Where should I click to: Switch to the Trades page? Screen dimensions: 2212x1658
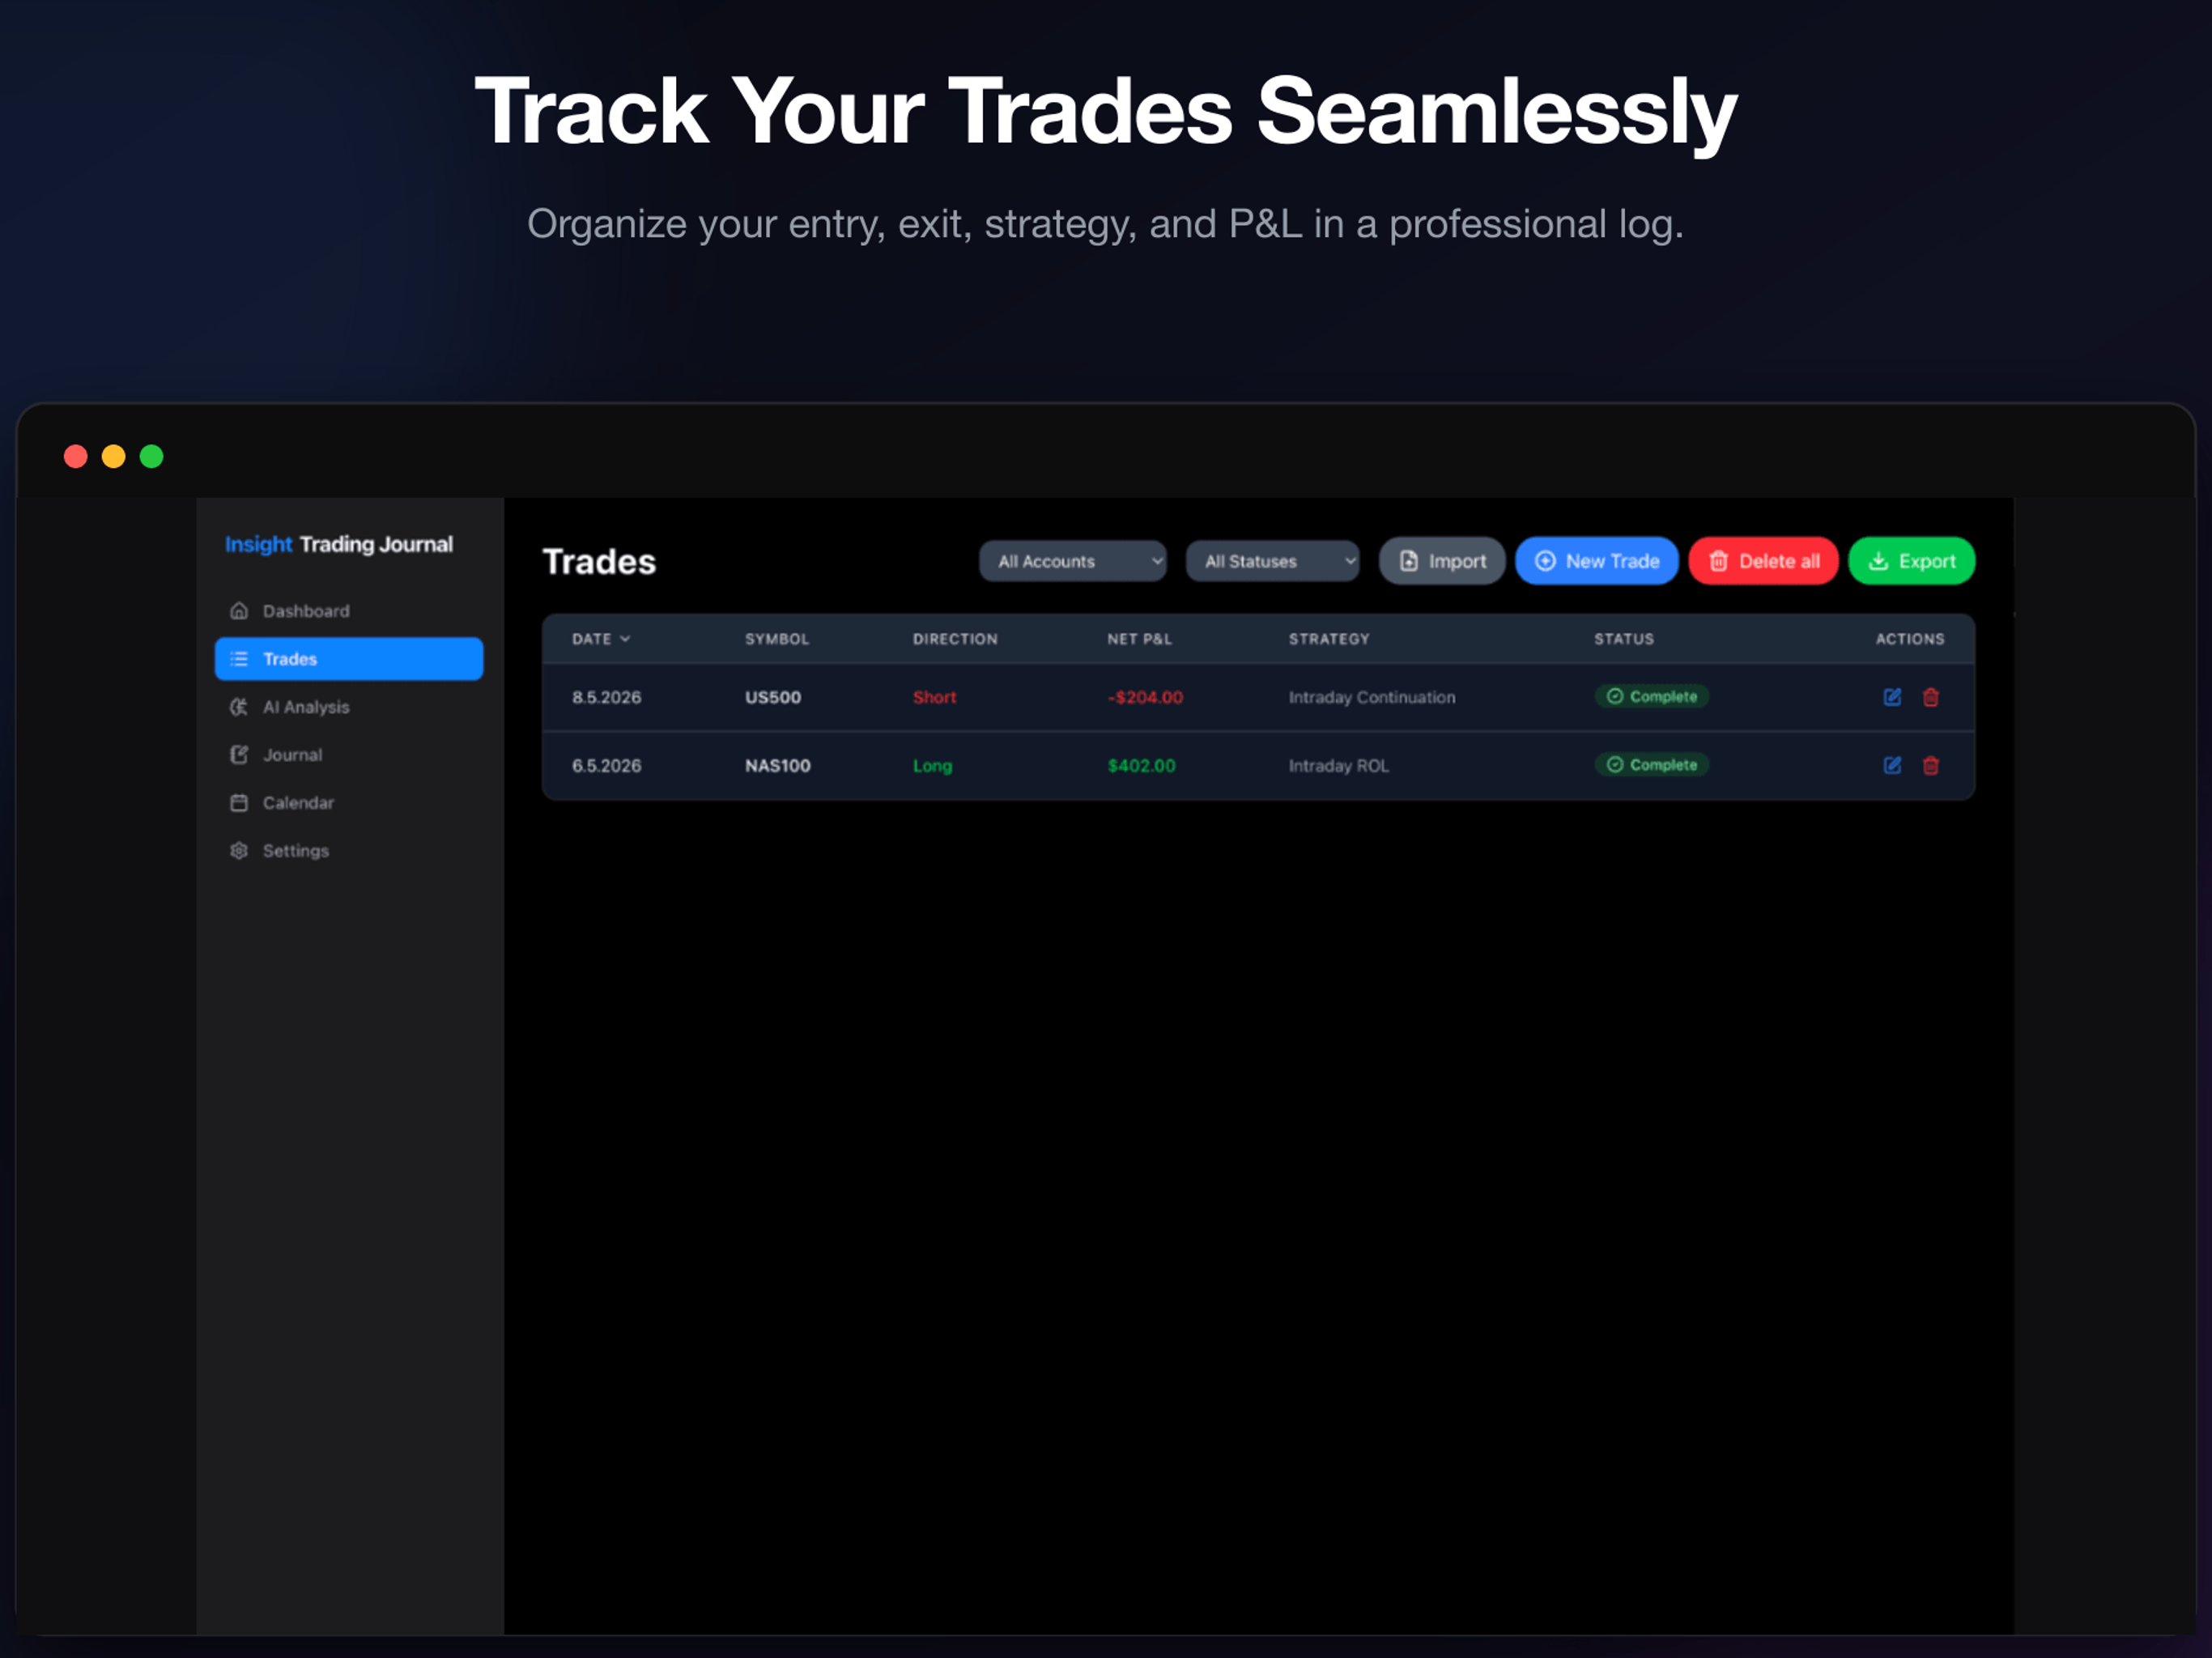(349, 659)
